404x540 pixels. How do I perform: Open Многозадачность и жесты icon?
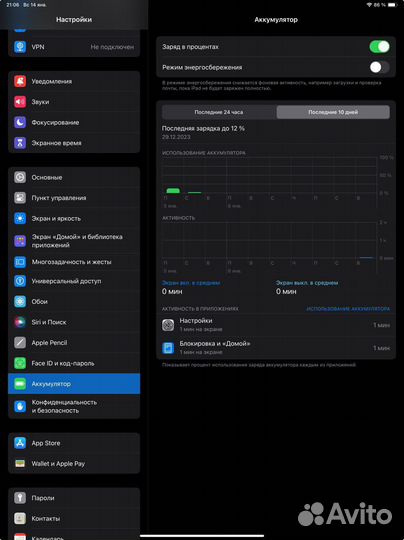click(x=20, y=262)
